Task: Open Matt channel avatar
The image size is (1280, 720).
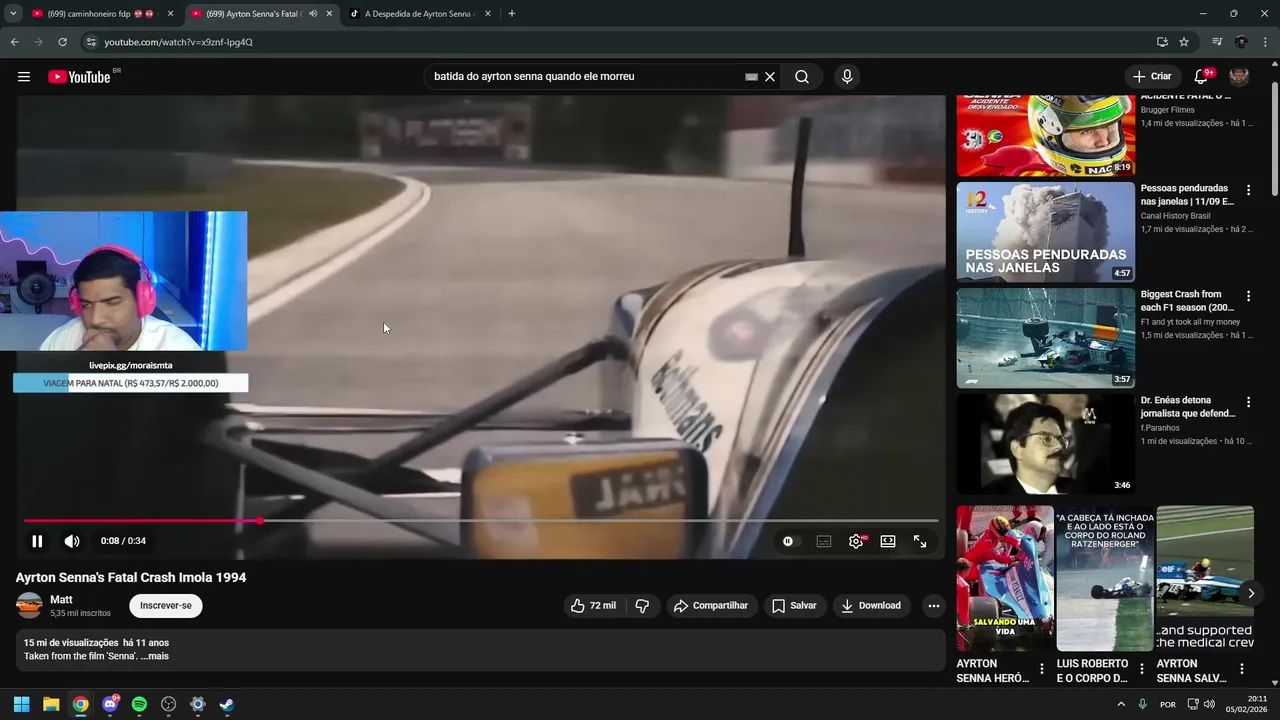Action: [29, 605]
